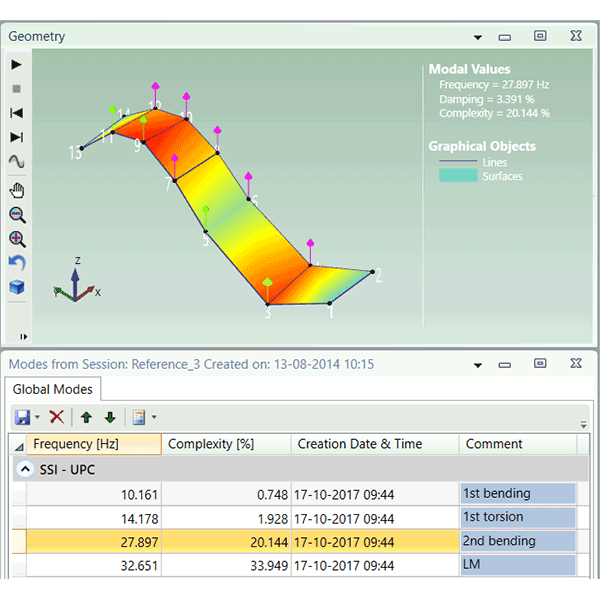Open the 3D cube view options
Image resolution: width=600 pixels, height=600 pixels.
point(17,288)
